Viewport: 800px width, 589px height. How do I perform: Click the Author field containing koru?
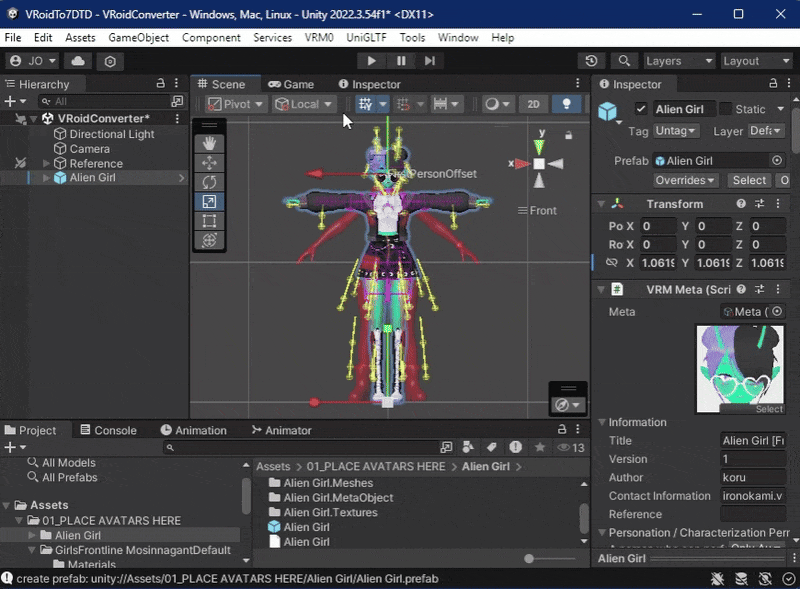(753, 477)
